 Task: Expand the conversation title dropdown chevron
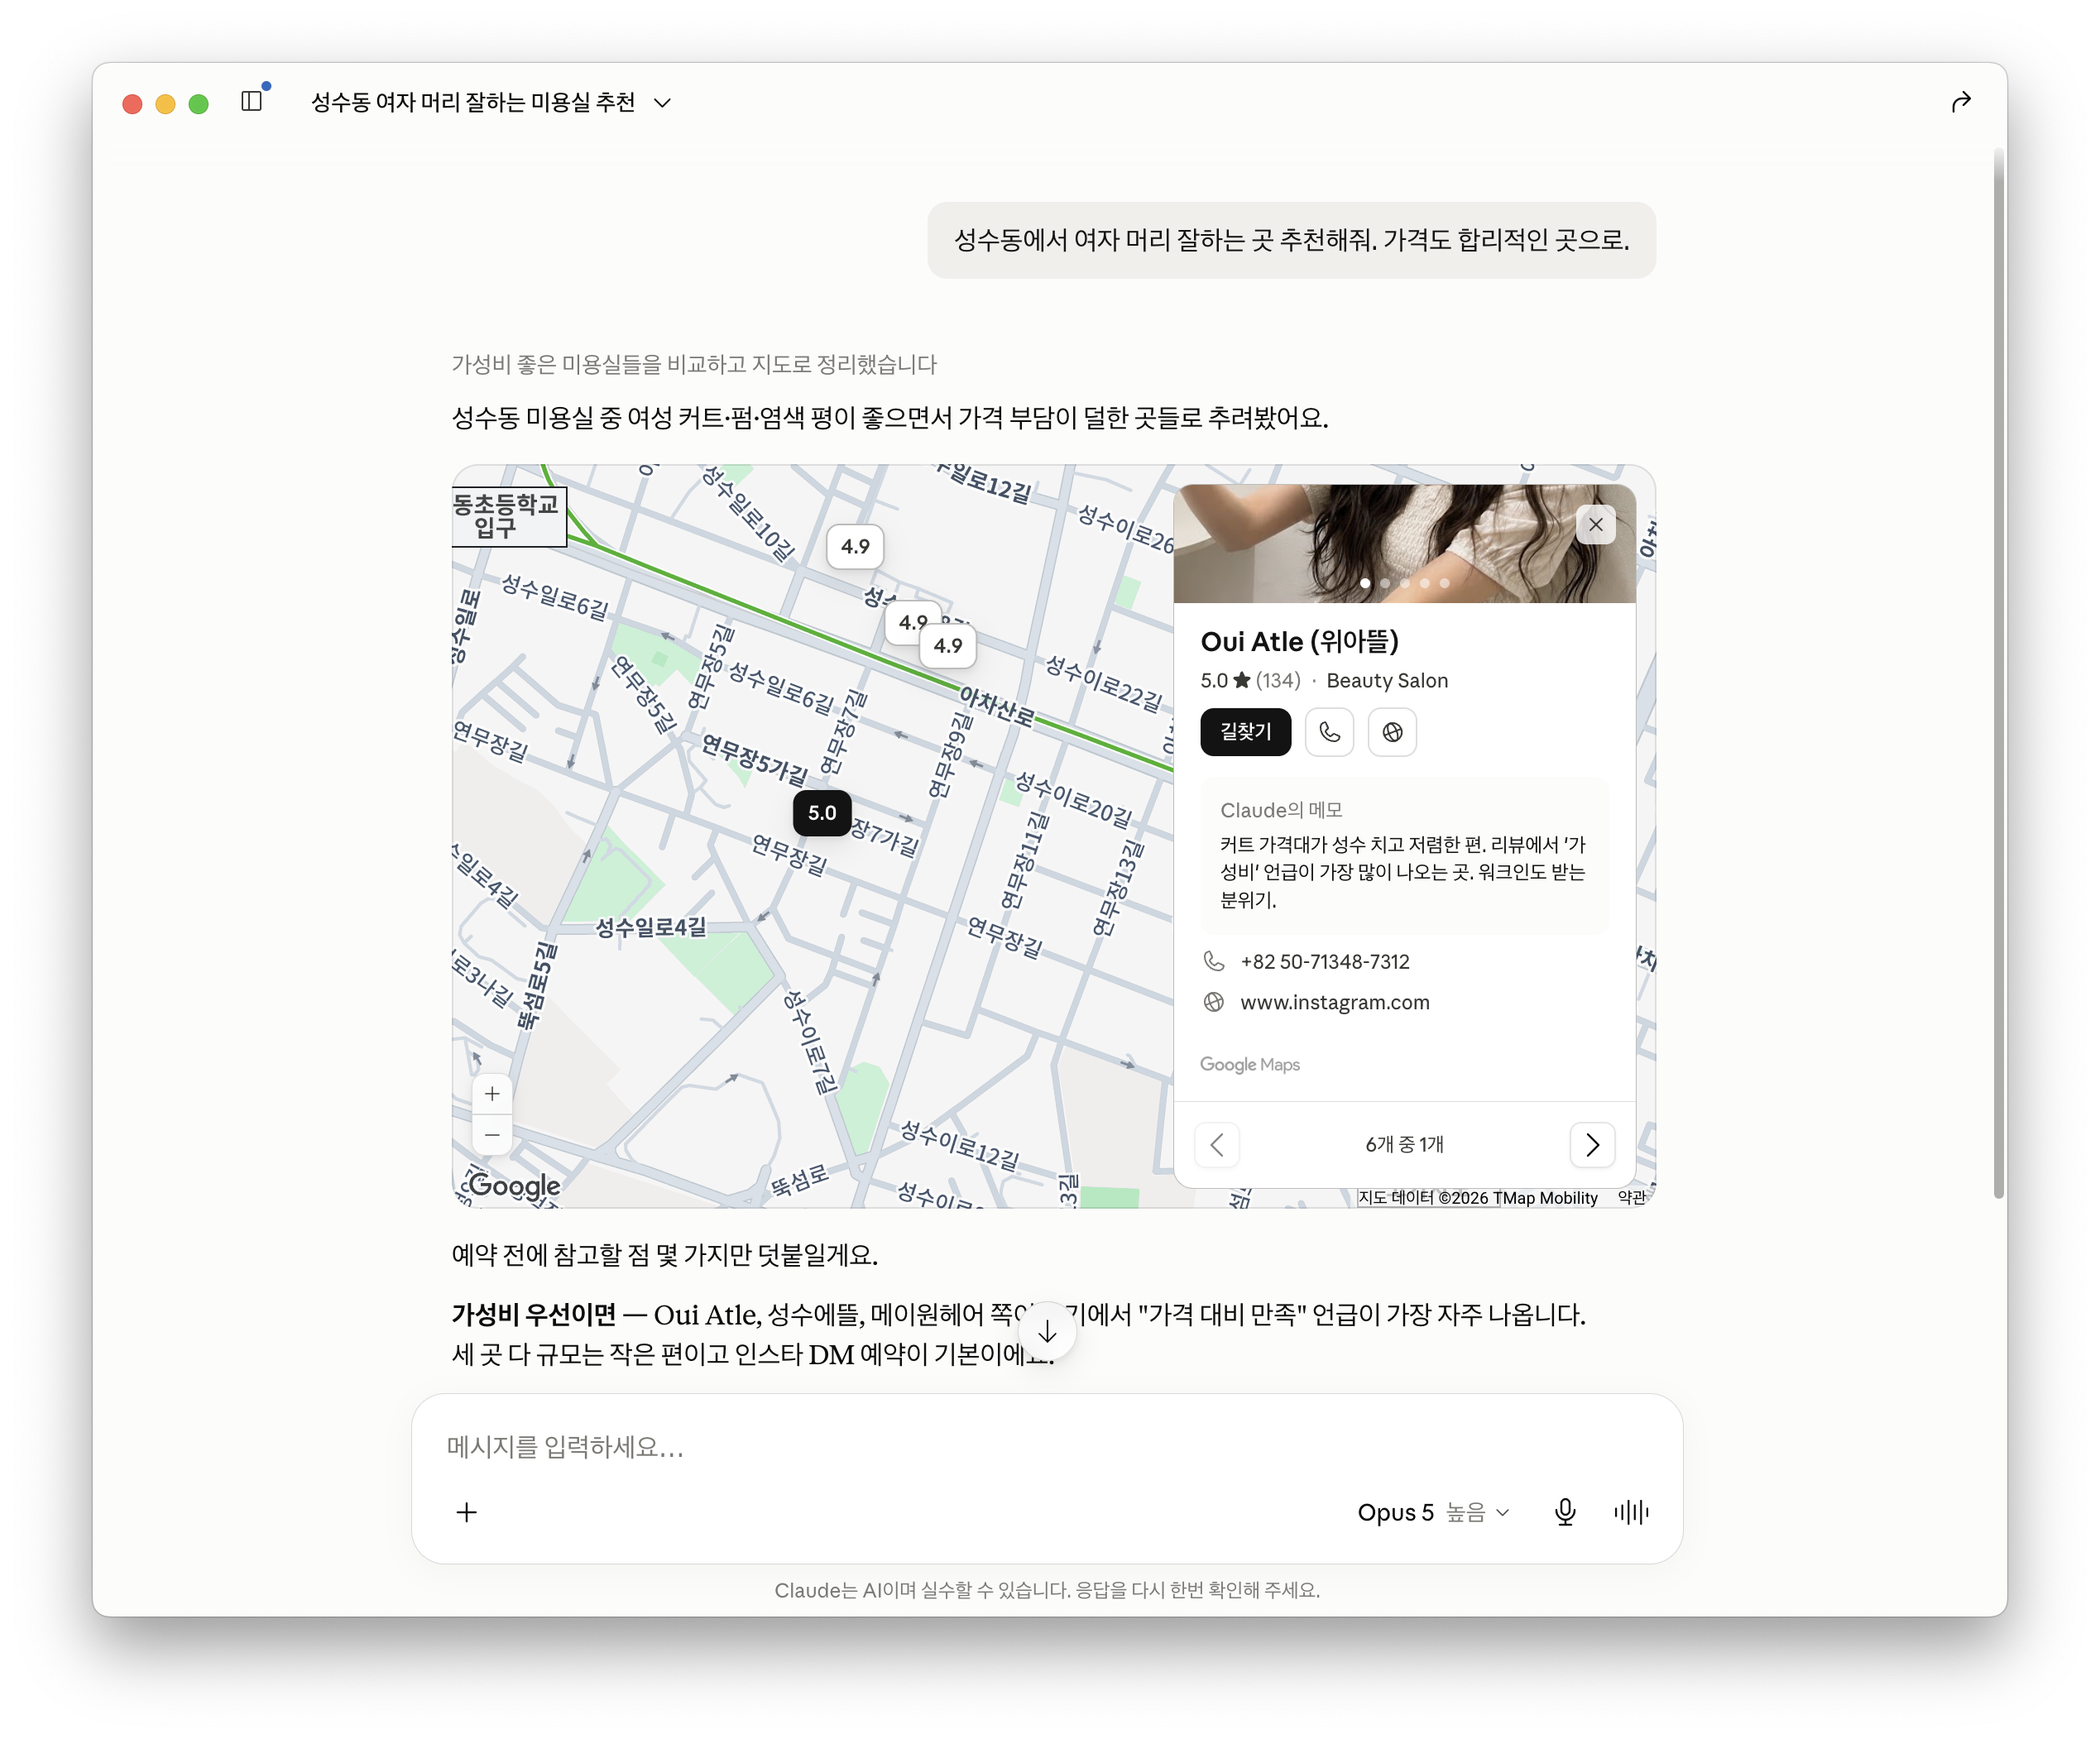(662, 103)
